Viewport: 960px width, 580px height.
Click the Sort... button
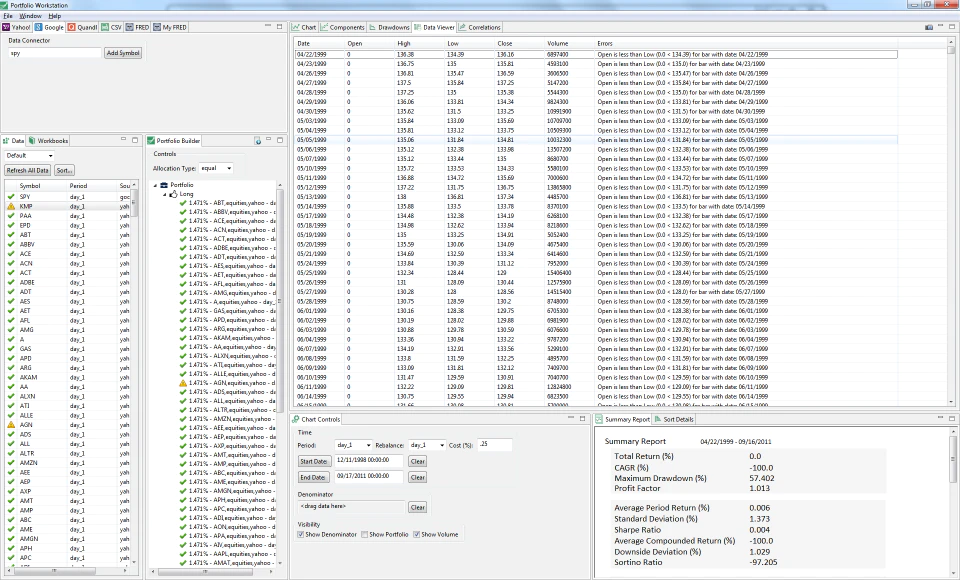click(64, 170)
